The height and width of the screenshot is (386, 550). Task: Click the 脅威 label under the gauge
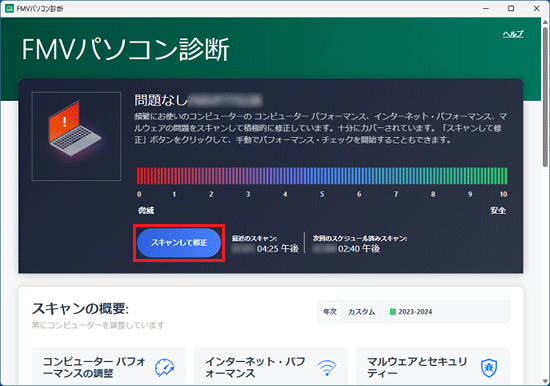(x=146, y=211)
